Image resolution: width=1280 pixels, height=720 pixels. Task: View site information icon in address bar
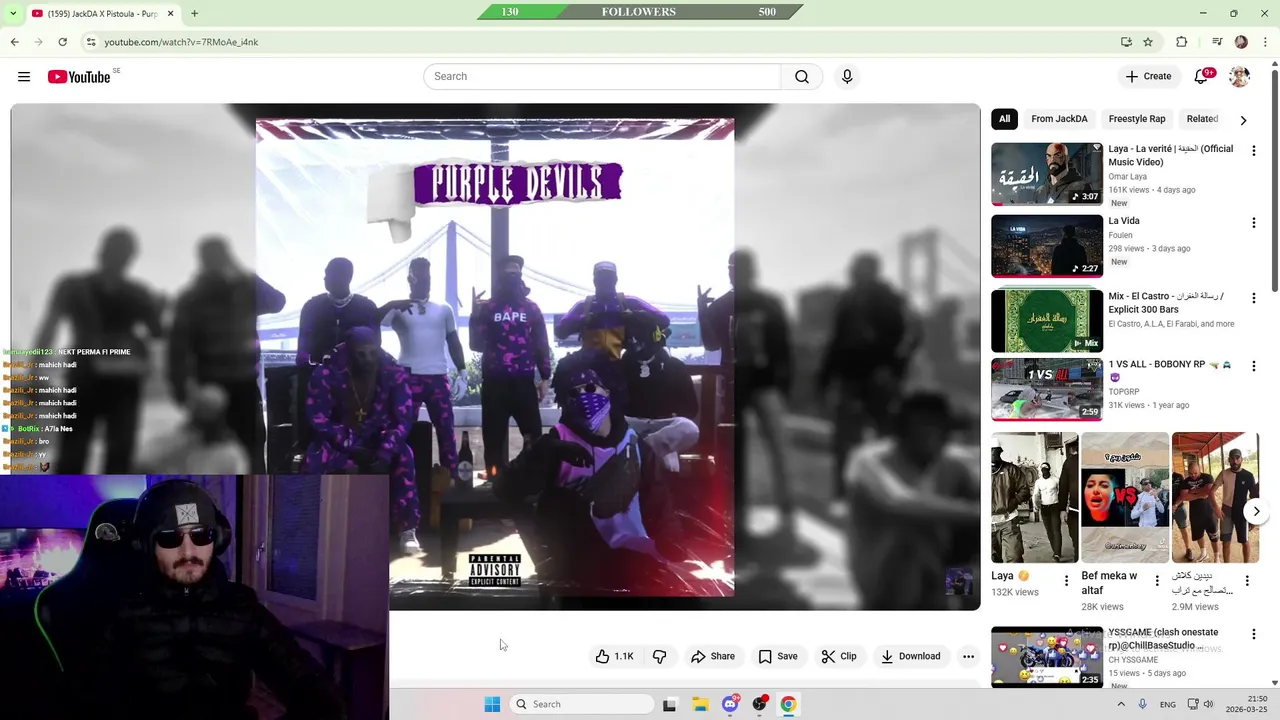(91, 42)
